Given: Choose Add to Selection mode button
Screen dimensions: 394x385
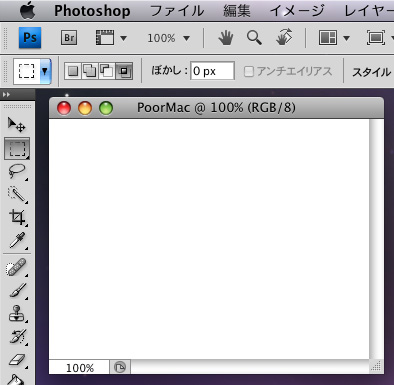Looking at the screenshot, I should [90, 71].
